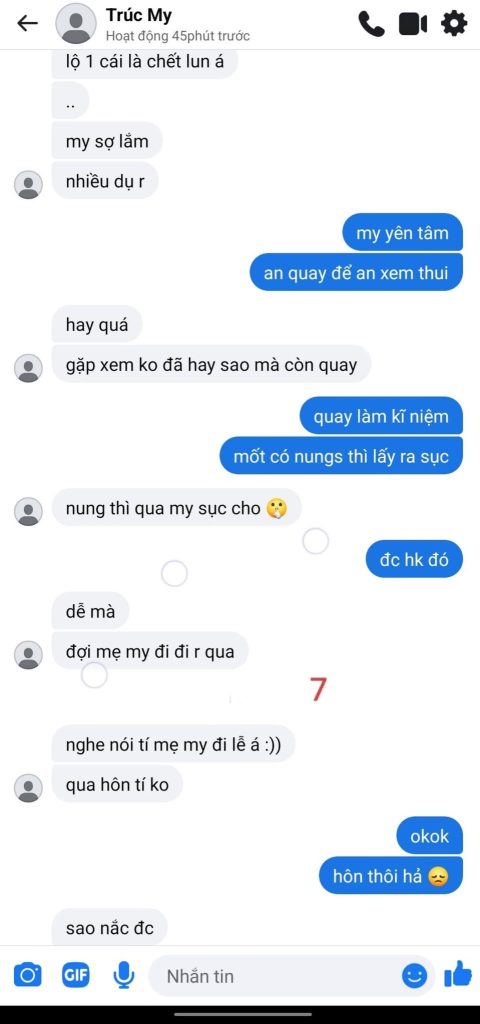
Task: Send a thumbs-up like
Action: point(458,975)
